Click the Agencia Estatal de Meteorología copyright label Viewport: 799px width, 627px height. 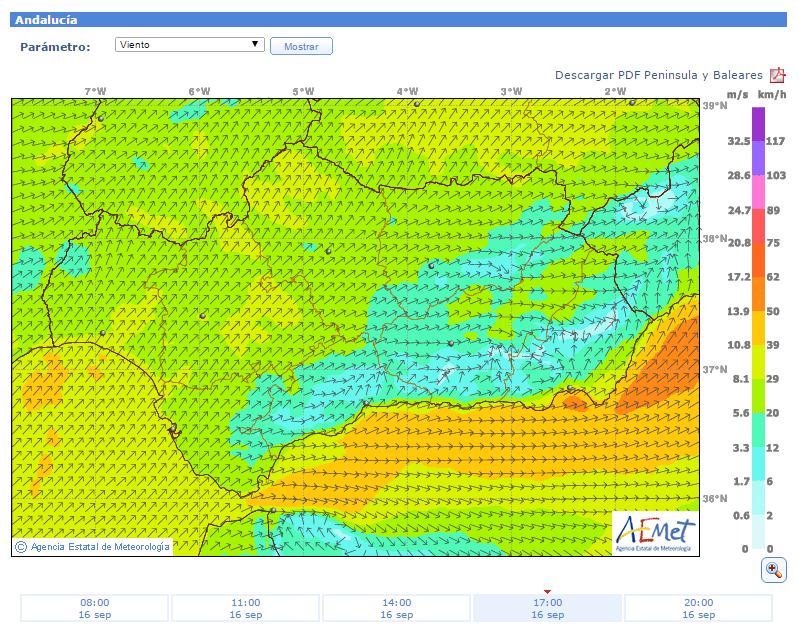click(92, 546)
